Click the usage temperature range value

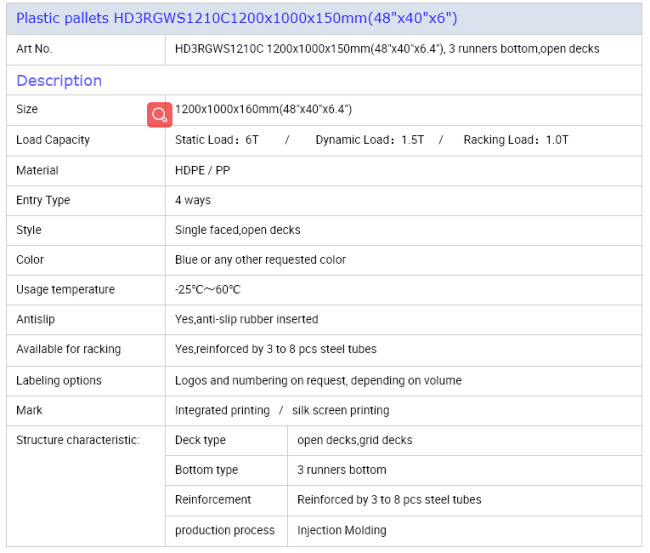pos(208,290)
